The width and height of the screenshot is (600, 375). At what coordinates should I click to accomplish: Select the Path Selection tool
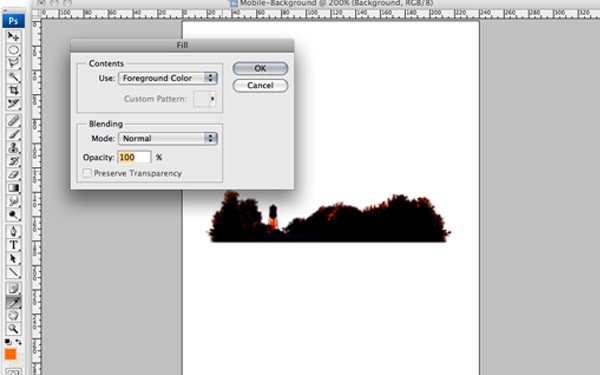point(13,259)
